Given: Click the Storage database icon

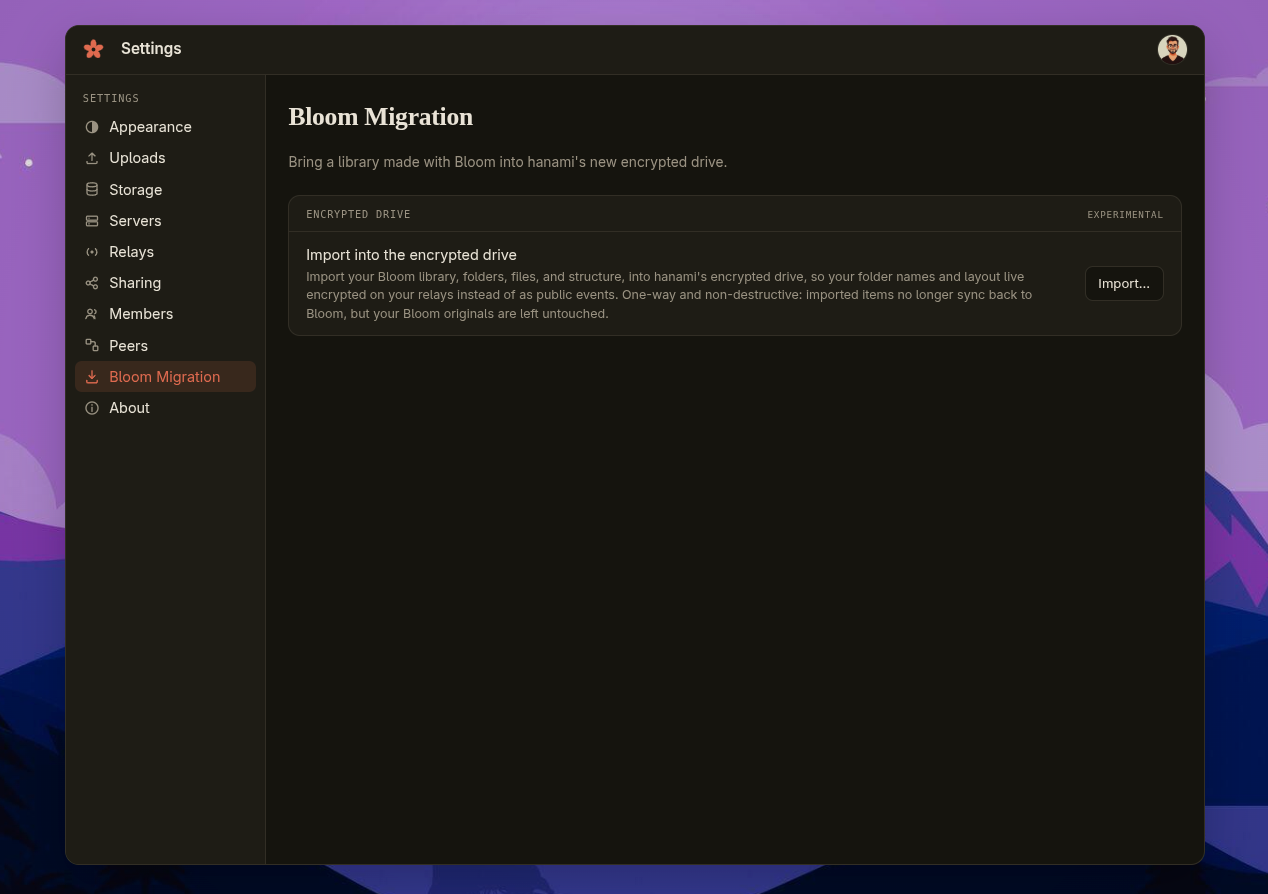Looking at the screenshot, I should point(92,190).
